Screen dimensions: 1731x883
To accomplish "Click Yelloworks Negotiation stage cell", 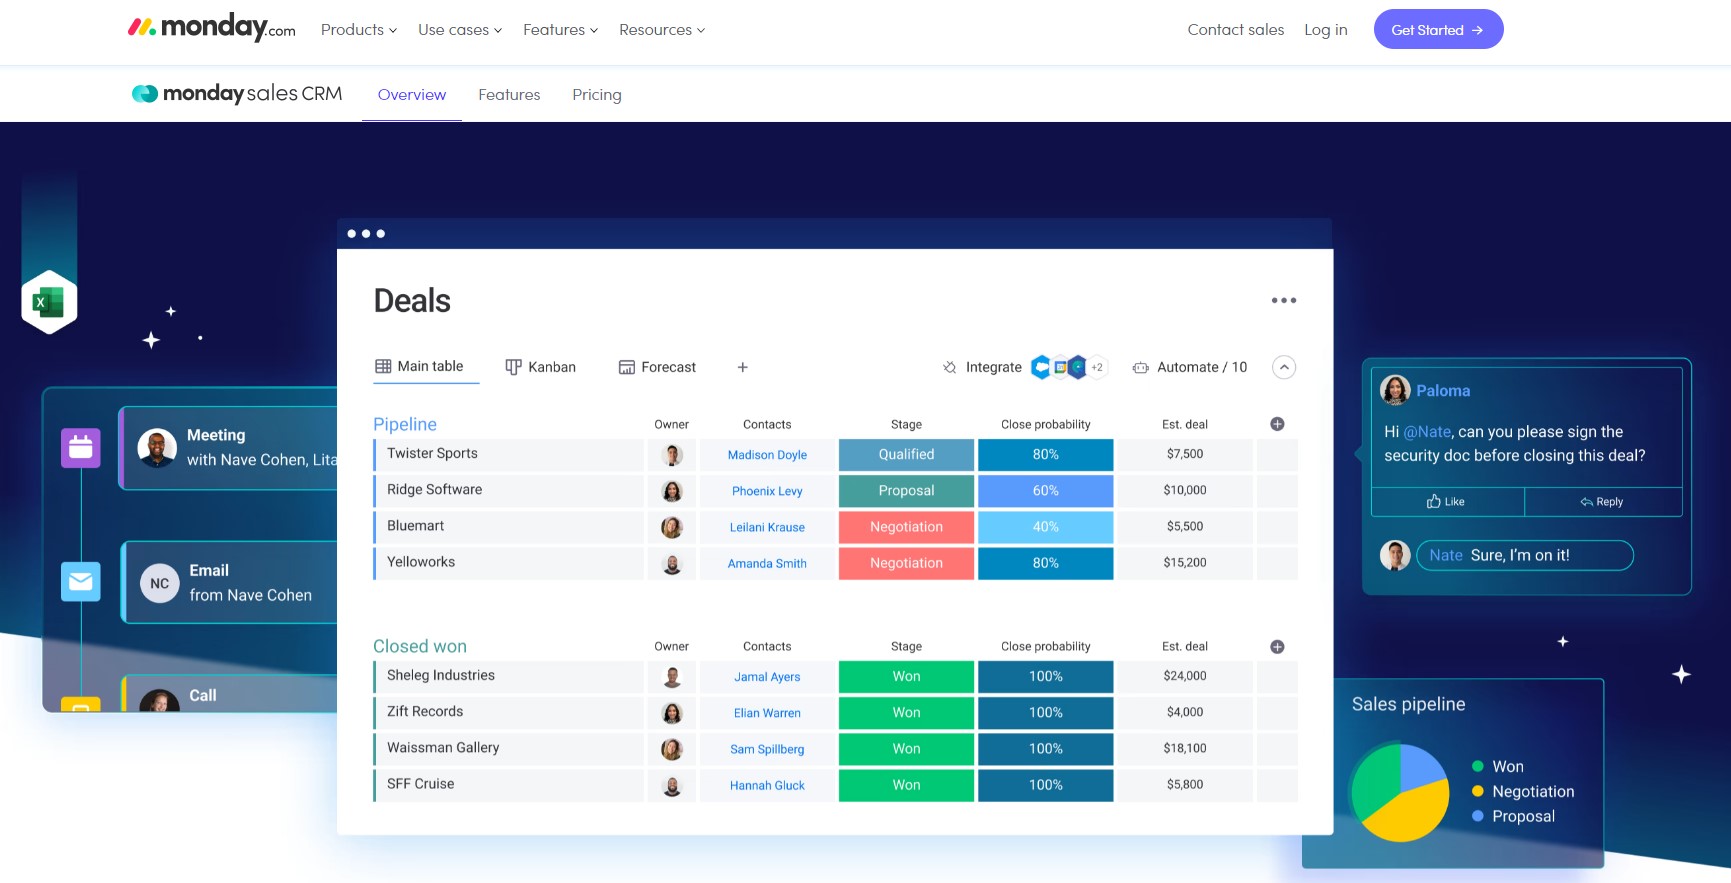I will pyautogui.click(x=906, y=563).
